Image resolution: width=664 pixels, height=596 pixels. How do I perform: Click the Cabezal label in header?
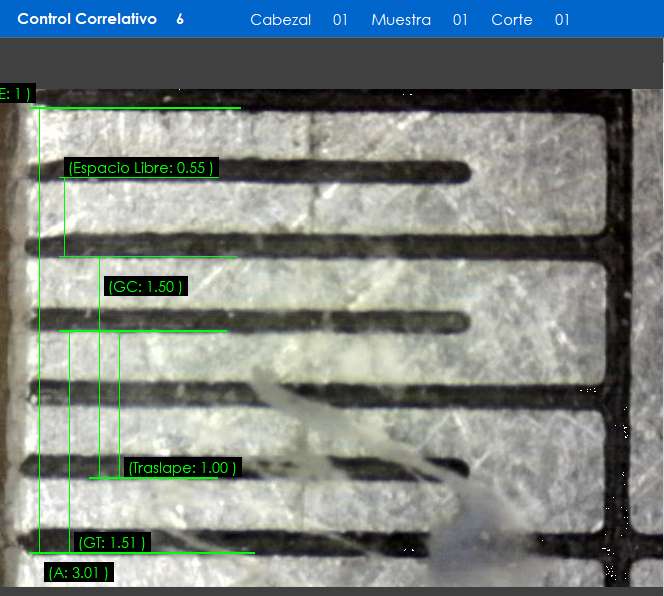pyautogui.click(x=280, y=20)
